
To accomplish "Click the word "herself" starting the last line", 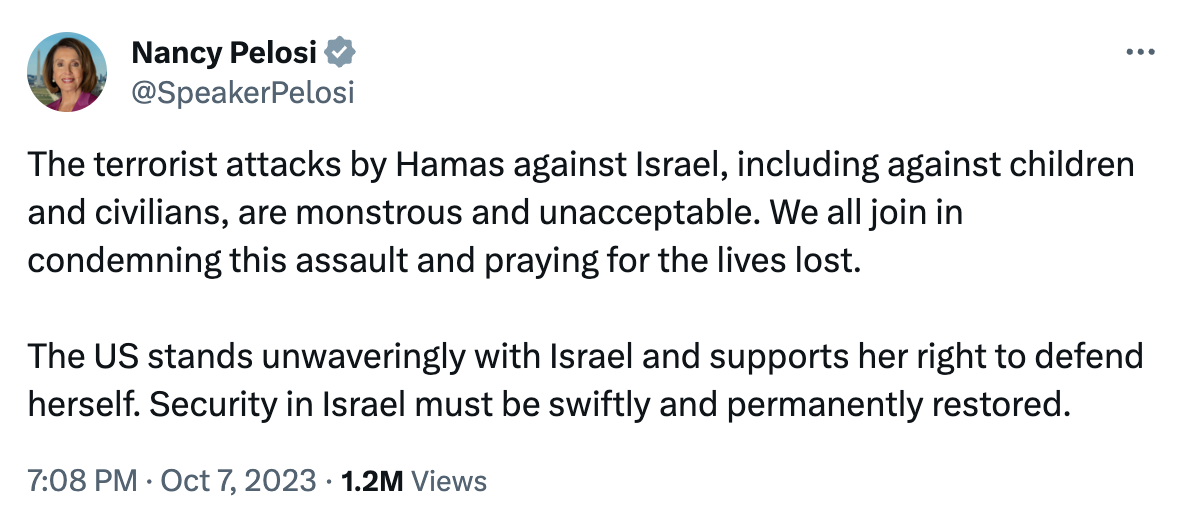I will (84, 406).
